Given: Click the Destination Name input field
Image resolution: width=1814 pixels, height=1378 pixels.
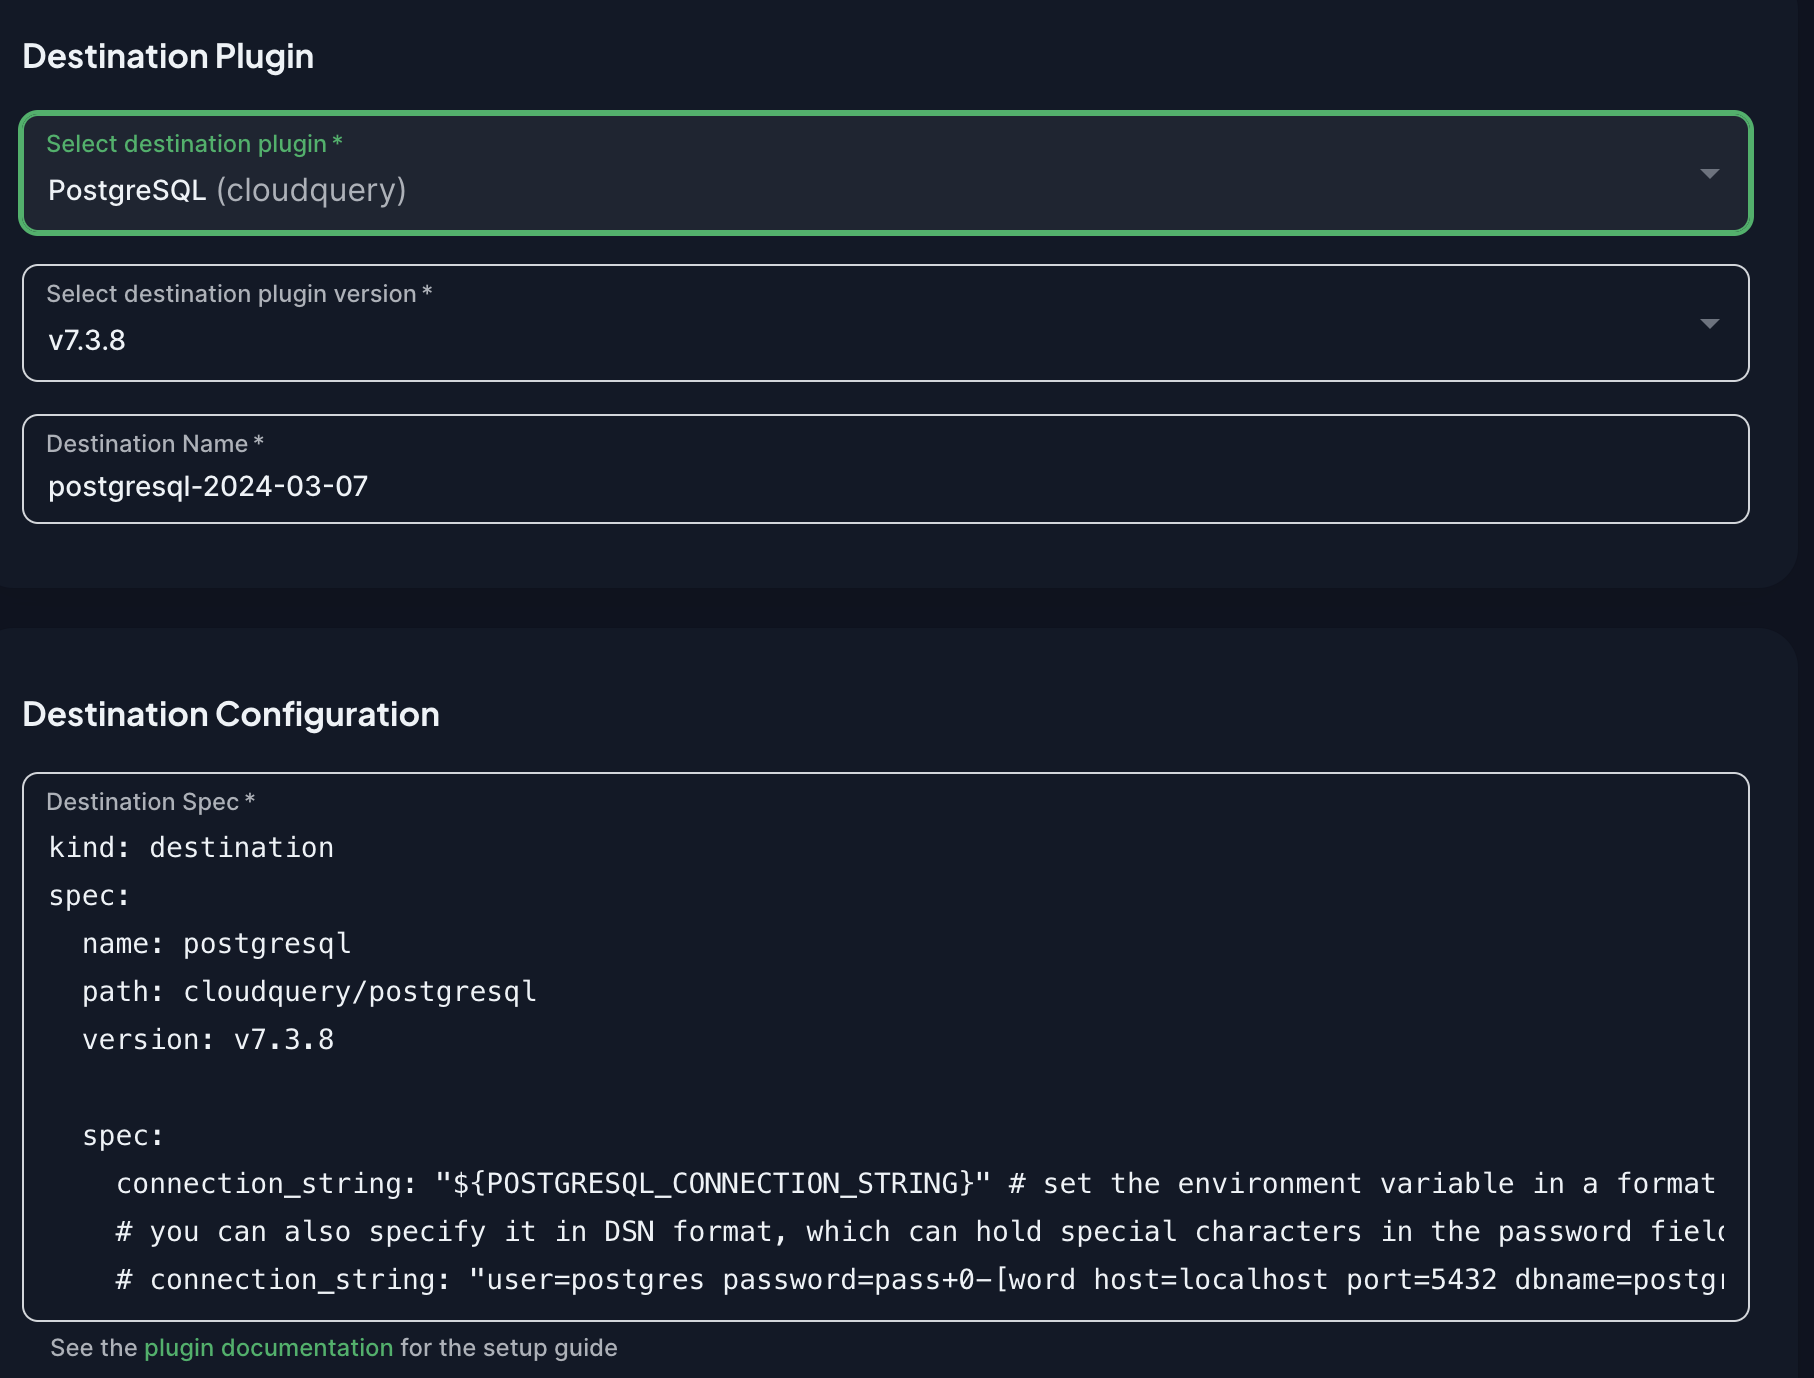Looking at the screenshot, I should click(x=885, y=469).
